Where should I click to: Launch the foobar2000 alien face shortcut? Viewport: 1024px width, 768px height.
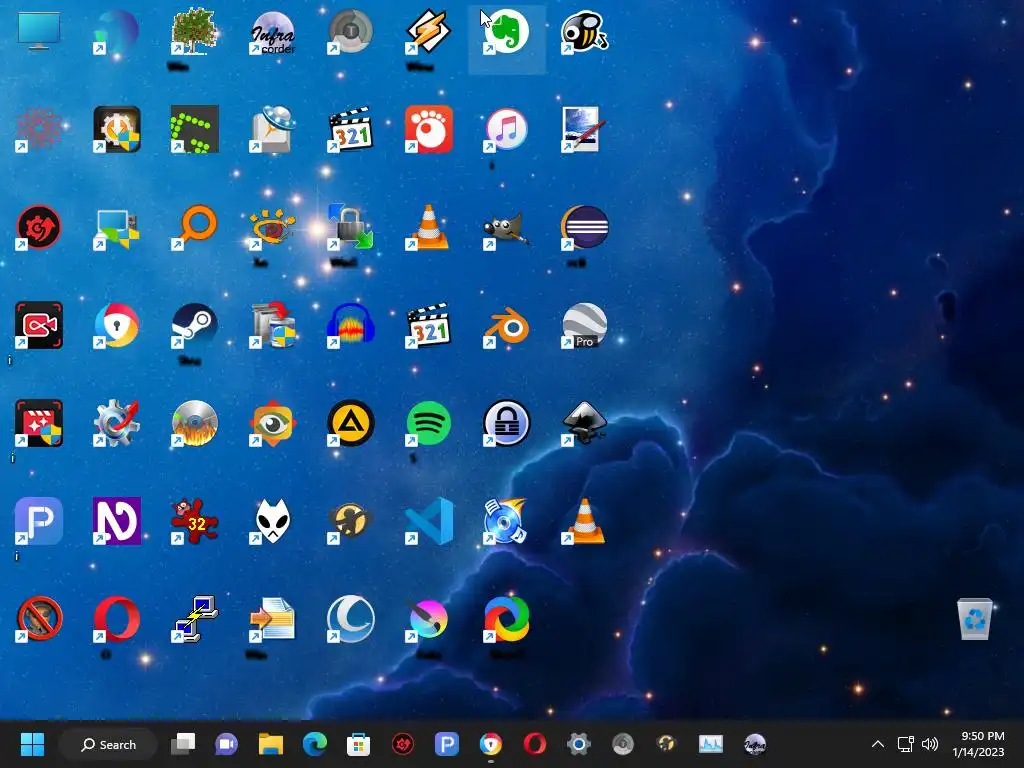click(x=272, y=521)
